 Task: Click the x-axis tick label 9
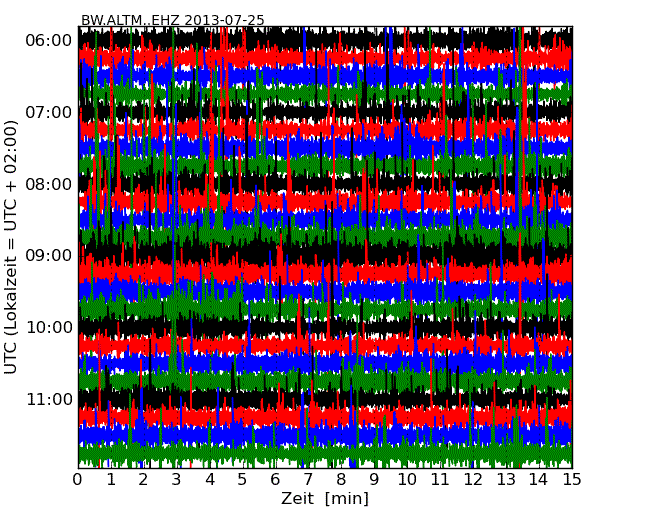point(374,480)
